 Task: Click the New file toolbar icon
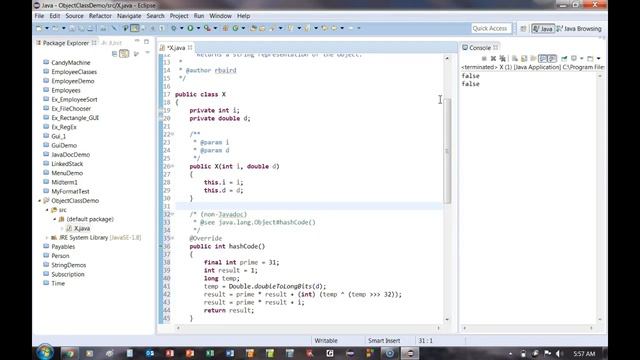pos(39,28)
